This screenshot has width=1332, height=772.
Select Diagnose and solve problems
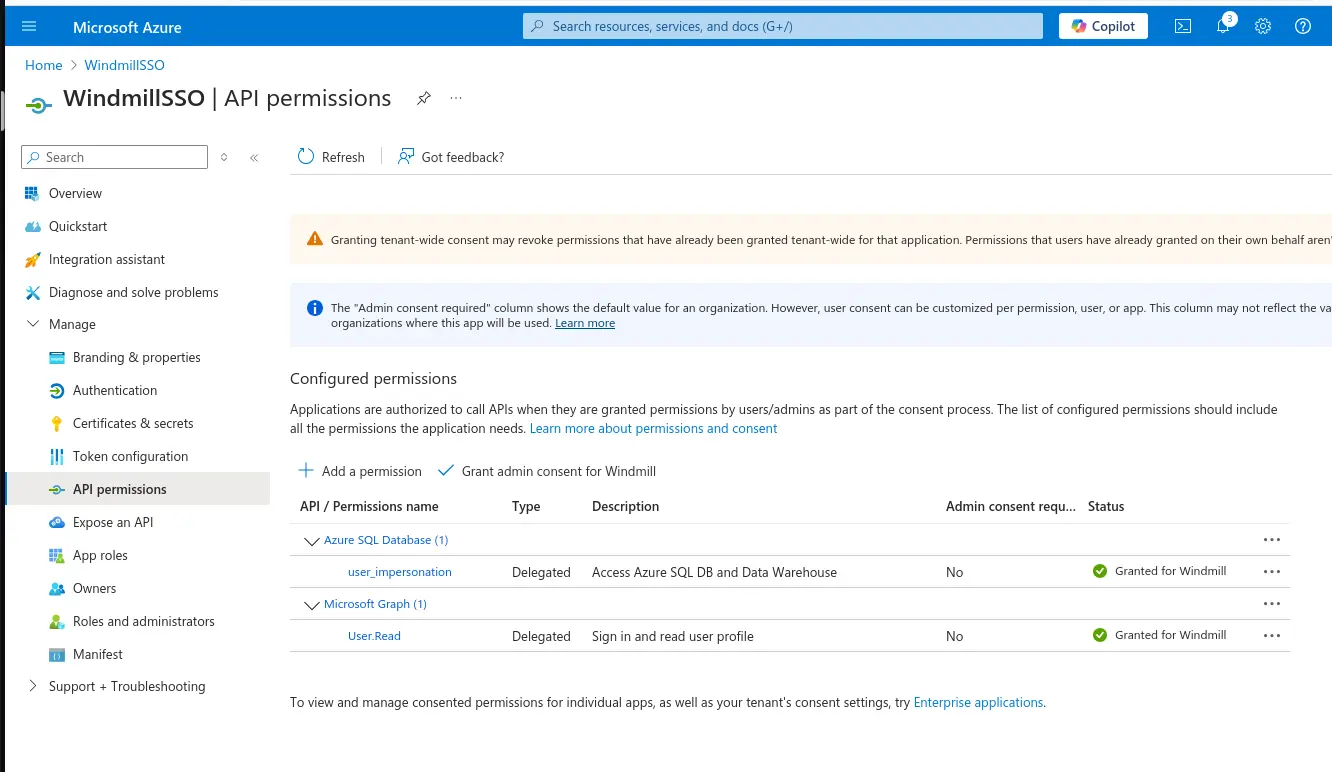[x=133, y=292]
